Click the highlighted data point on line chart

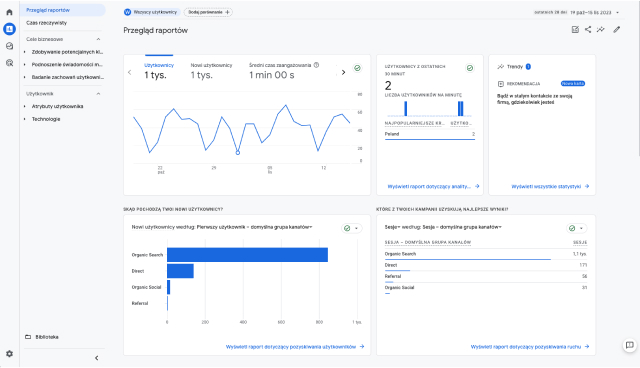click(x=238, y=153)
